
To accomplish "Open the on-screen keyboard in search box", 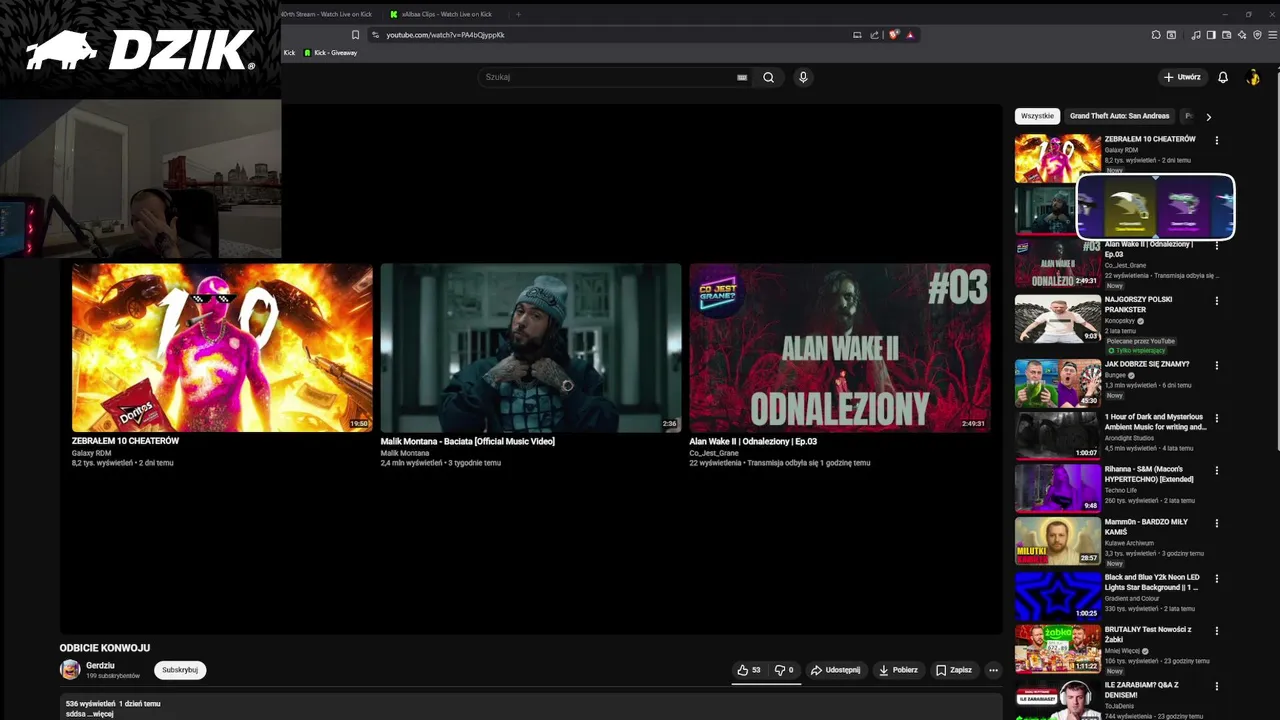I will [742, 77].
